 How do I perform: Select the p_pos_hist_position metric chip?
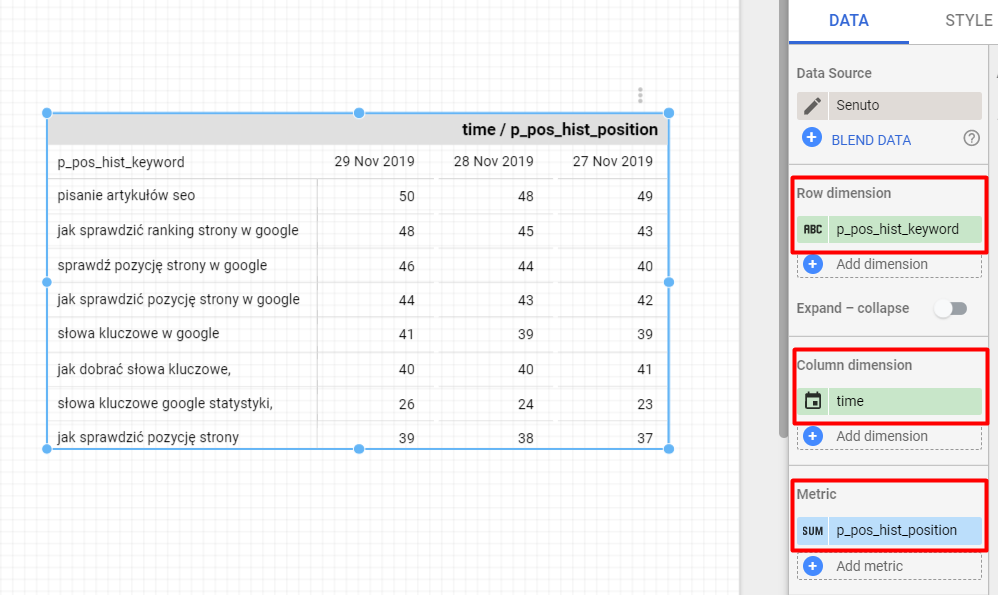[x=889, y=531]
